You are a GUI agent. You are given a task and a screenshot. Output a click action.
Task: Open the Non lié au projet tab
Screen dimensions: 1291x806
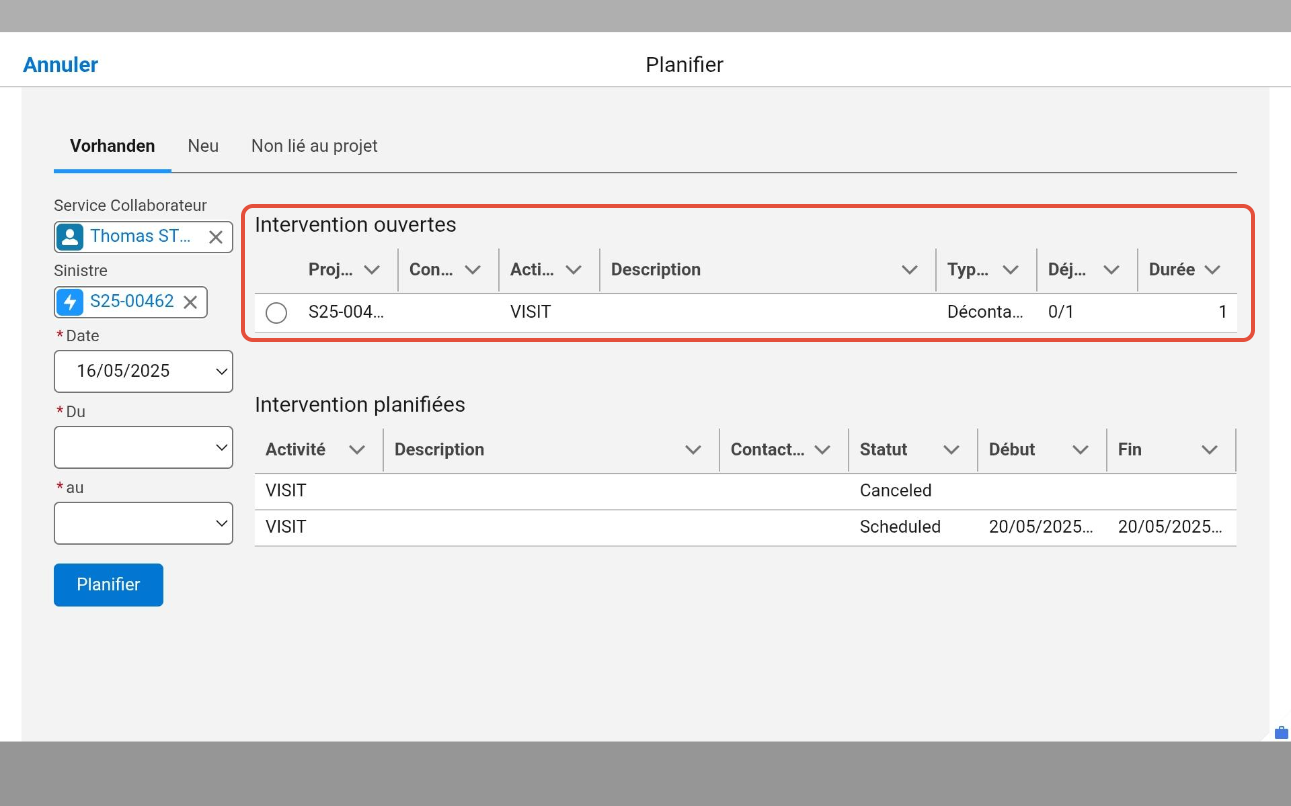314,146
